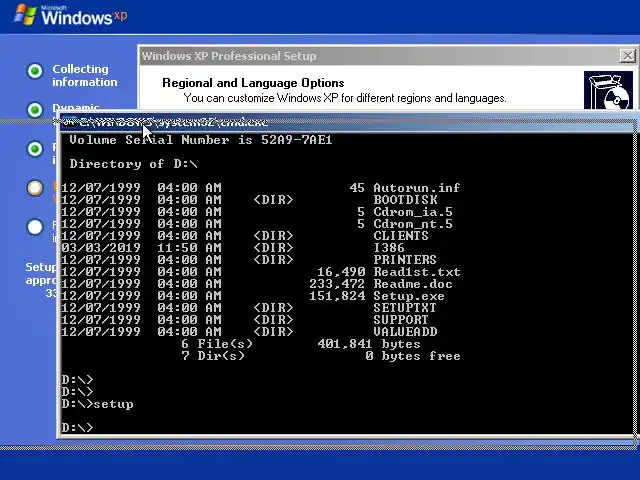
Task: Click the third green setup step indicator
Action: point(35,149)
